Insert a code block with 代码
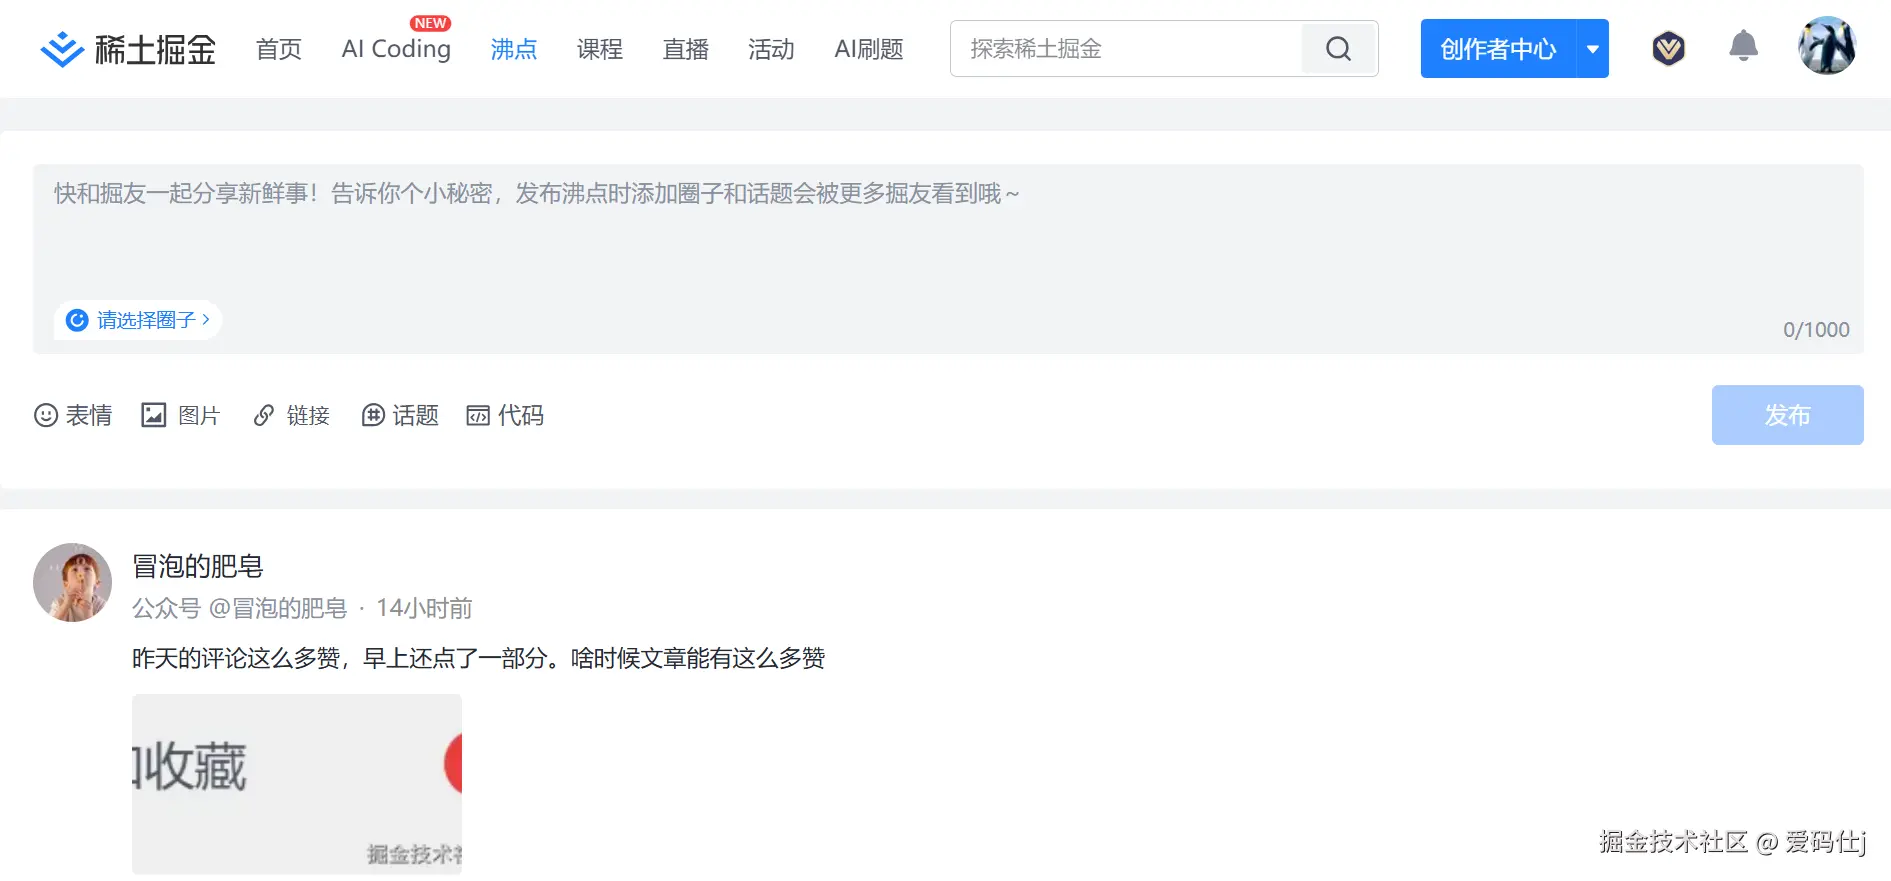 [505, 415]
